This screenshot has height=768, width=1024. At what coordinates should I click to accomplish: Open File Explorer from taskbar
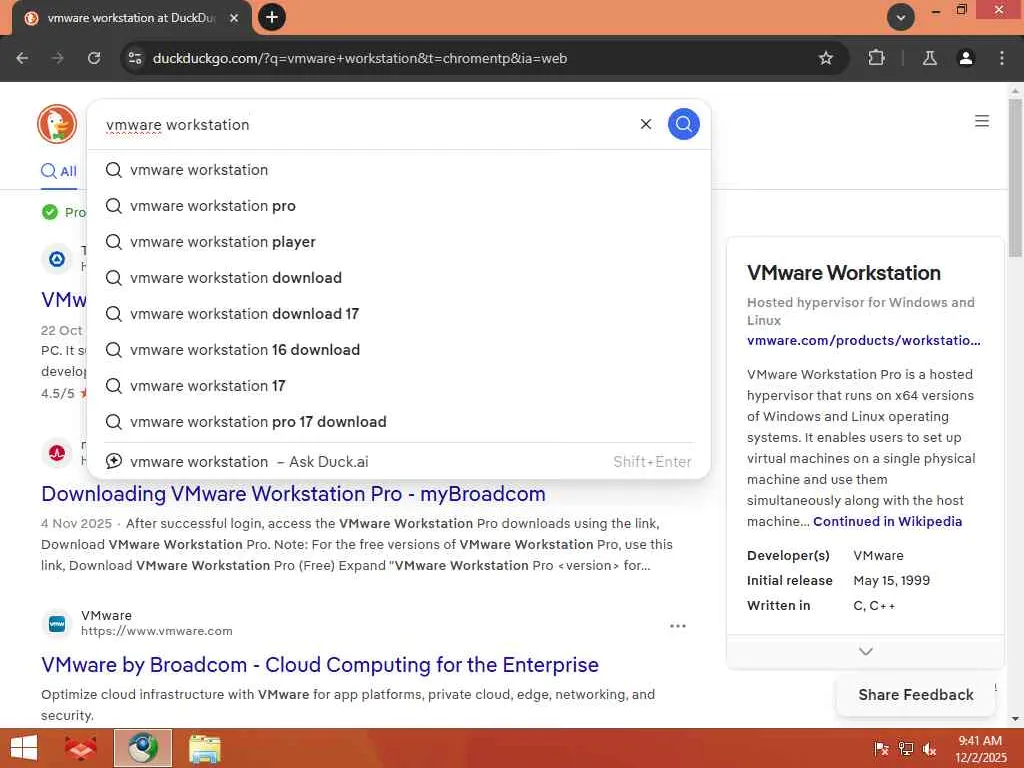coord(204,748)
